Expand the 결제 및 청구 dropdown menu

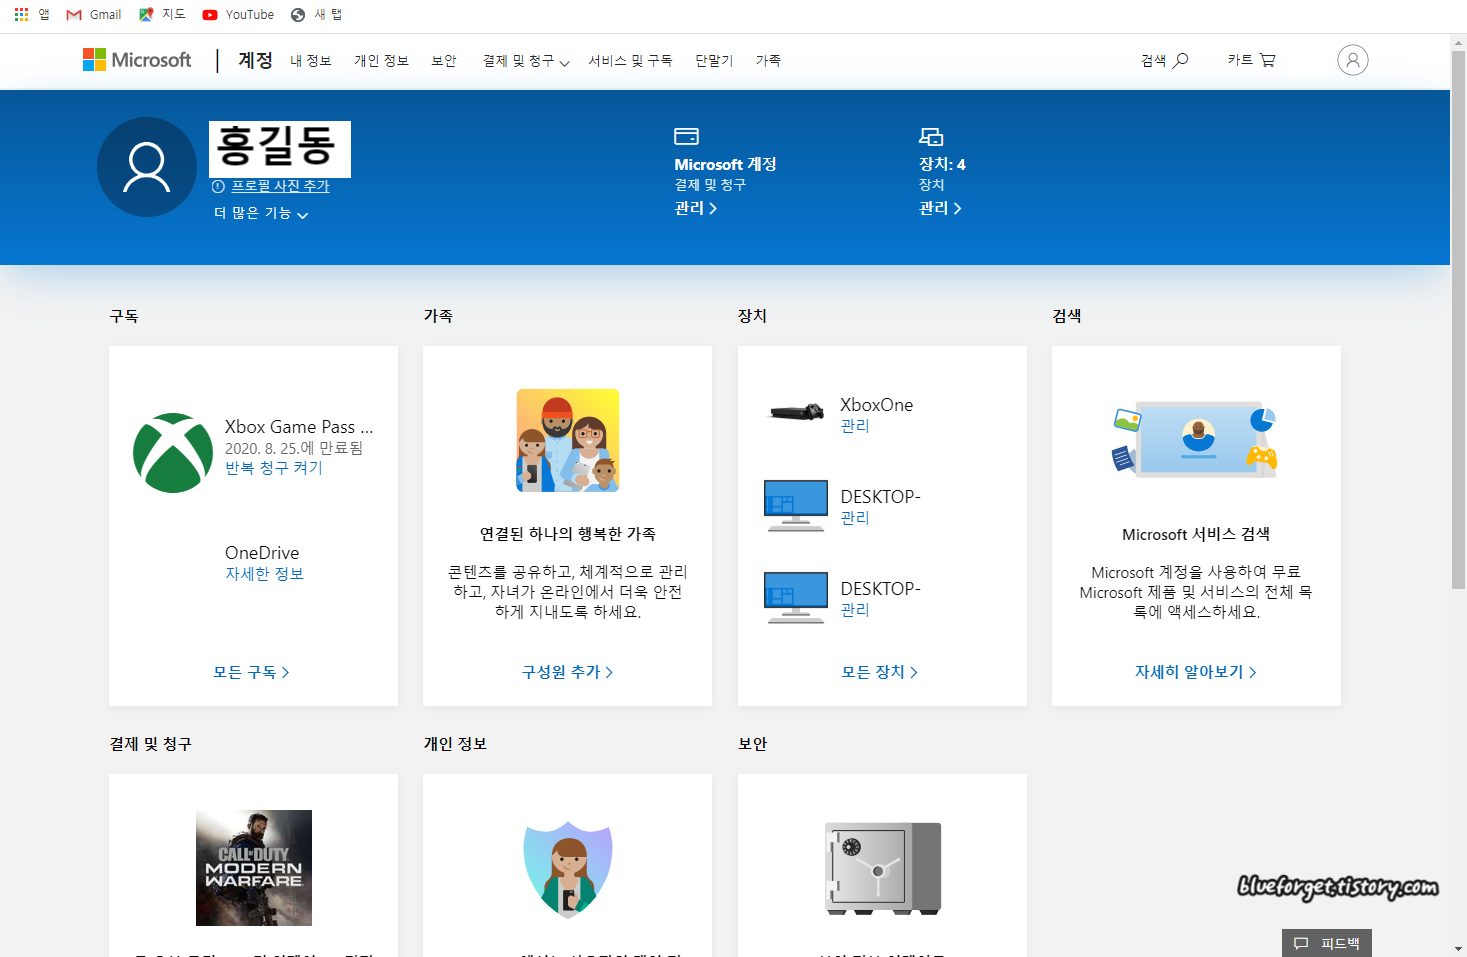(526, 61)
